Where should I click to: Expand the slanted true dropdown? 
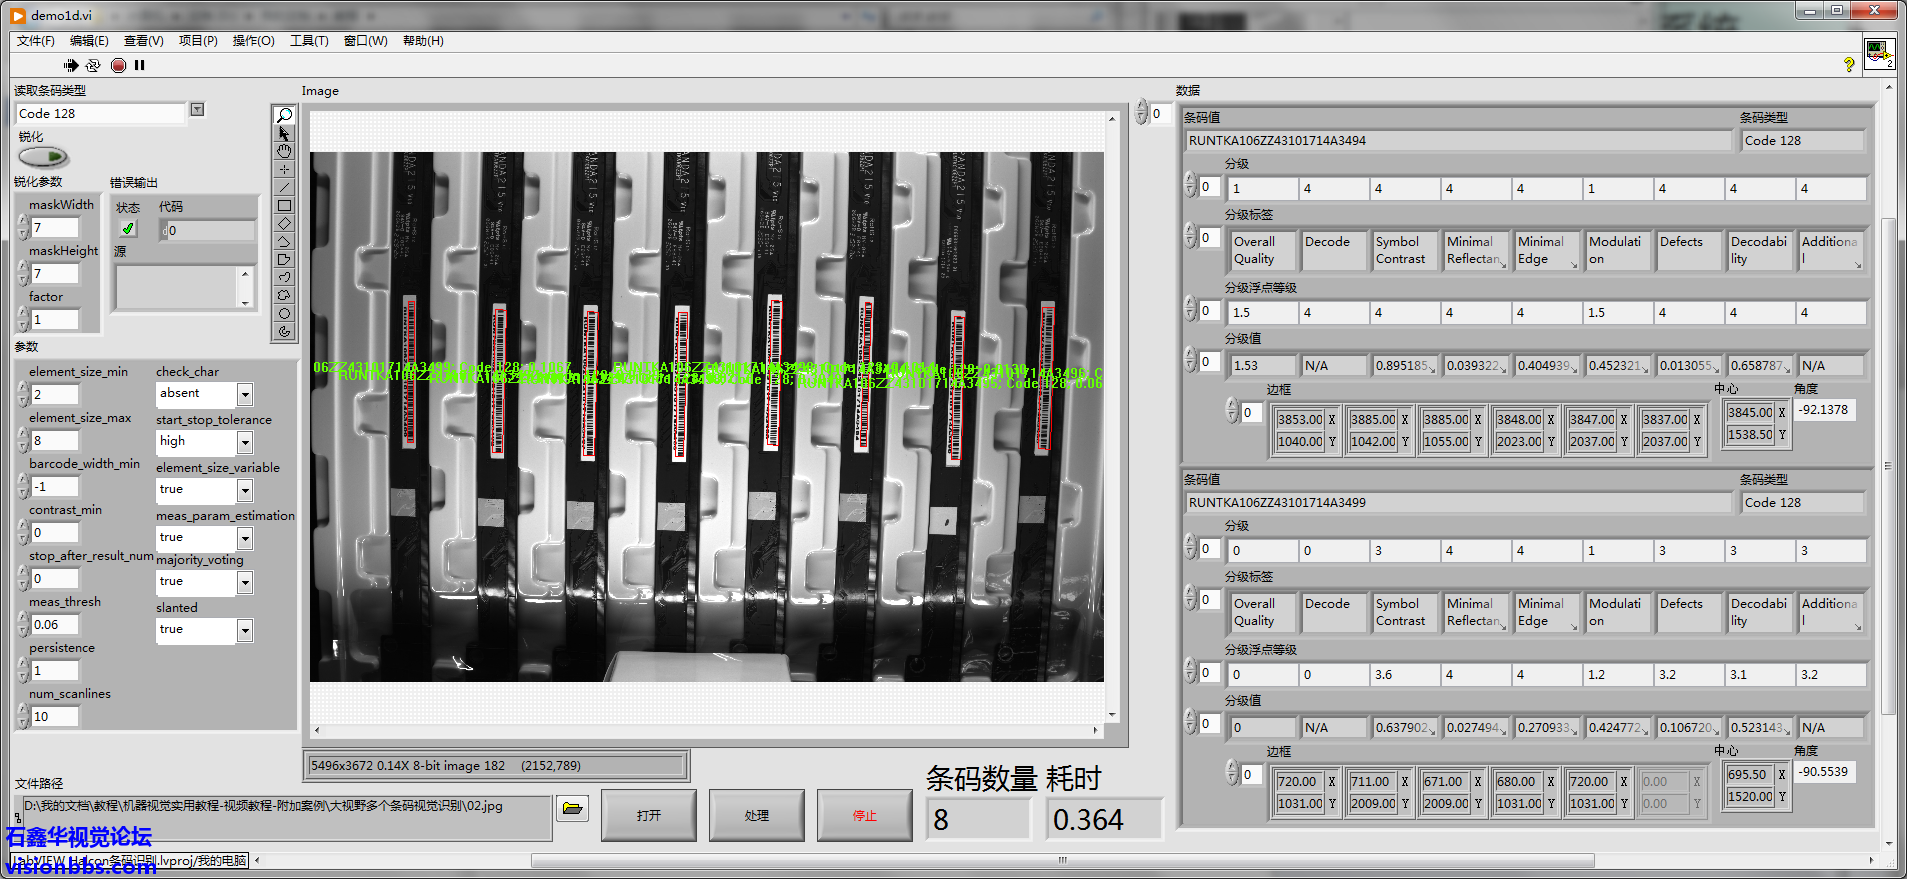click(245, 630)
